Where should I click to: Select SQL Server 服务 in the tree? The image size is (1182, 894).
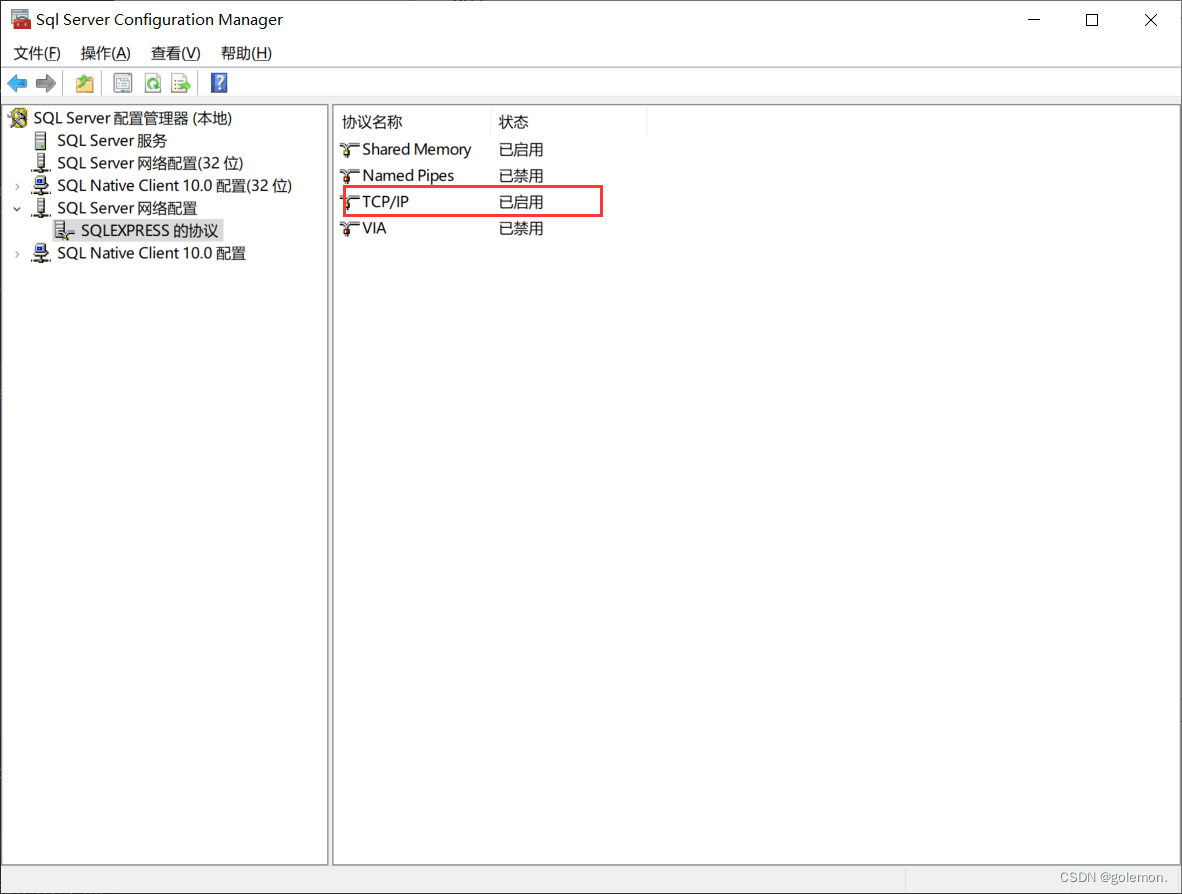112,141
